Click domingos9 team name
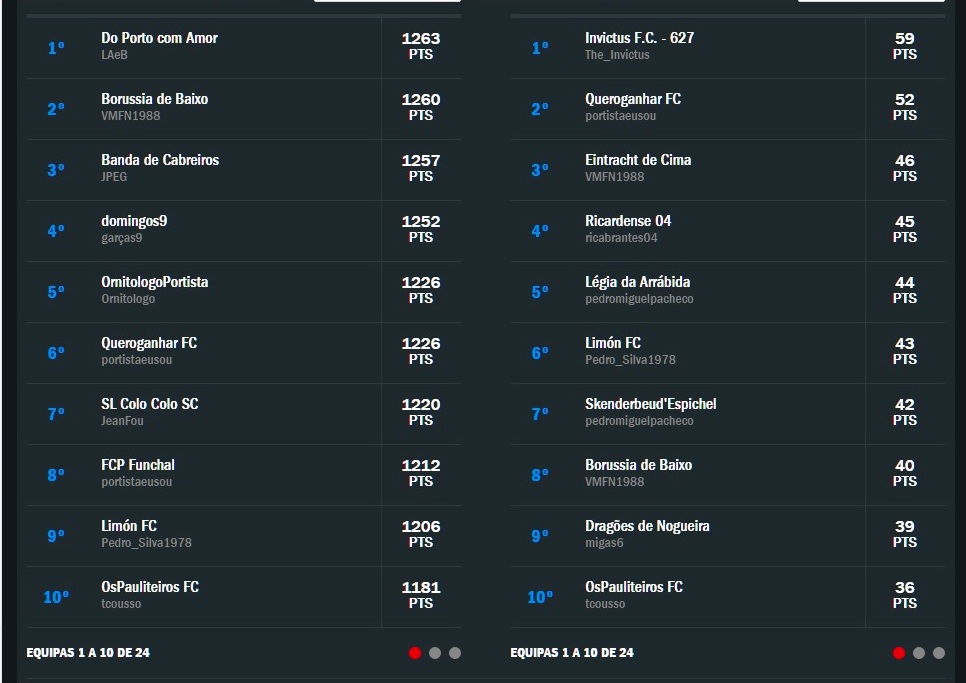The width and height of the screenshot is (966, 683). click(134, 221)
